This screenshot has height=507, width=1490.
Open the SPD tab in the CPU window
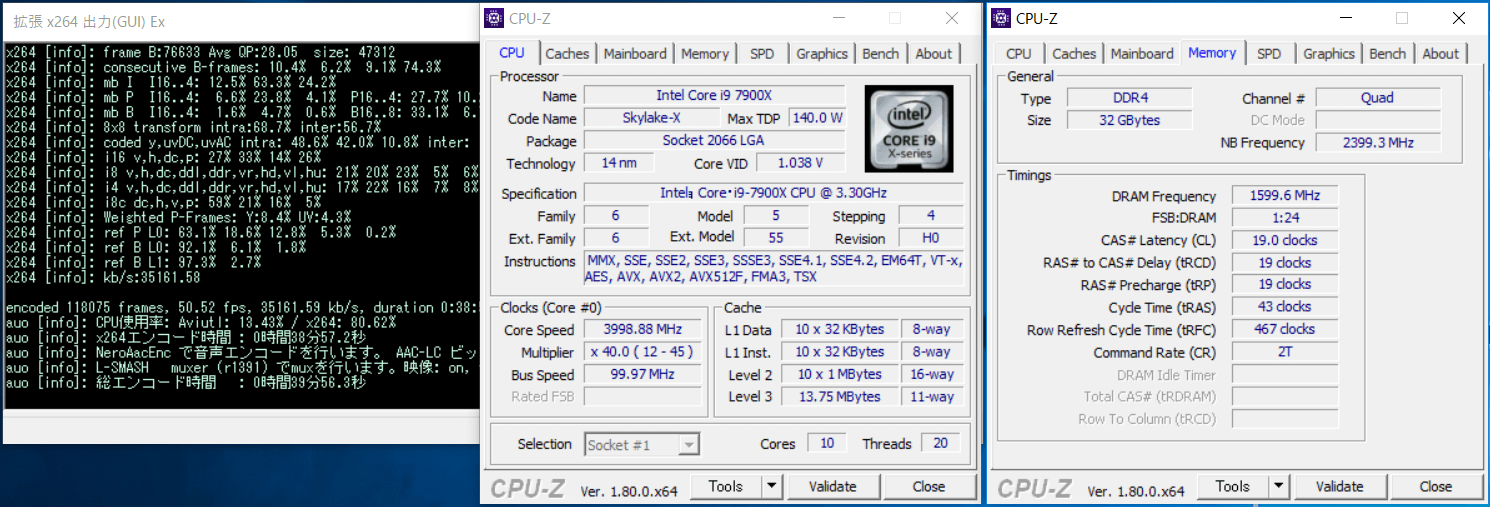(762, 54)
